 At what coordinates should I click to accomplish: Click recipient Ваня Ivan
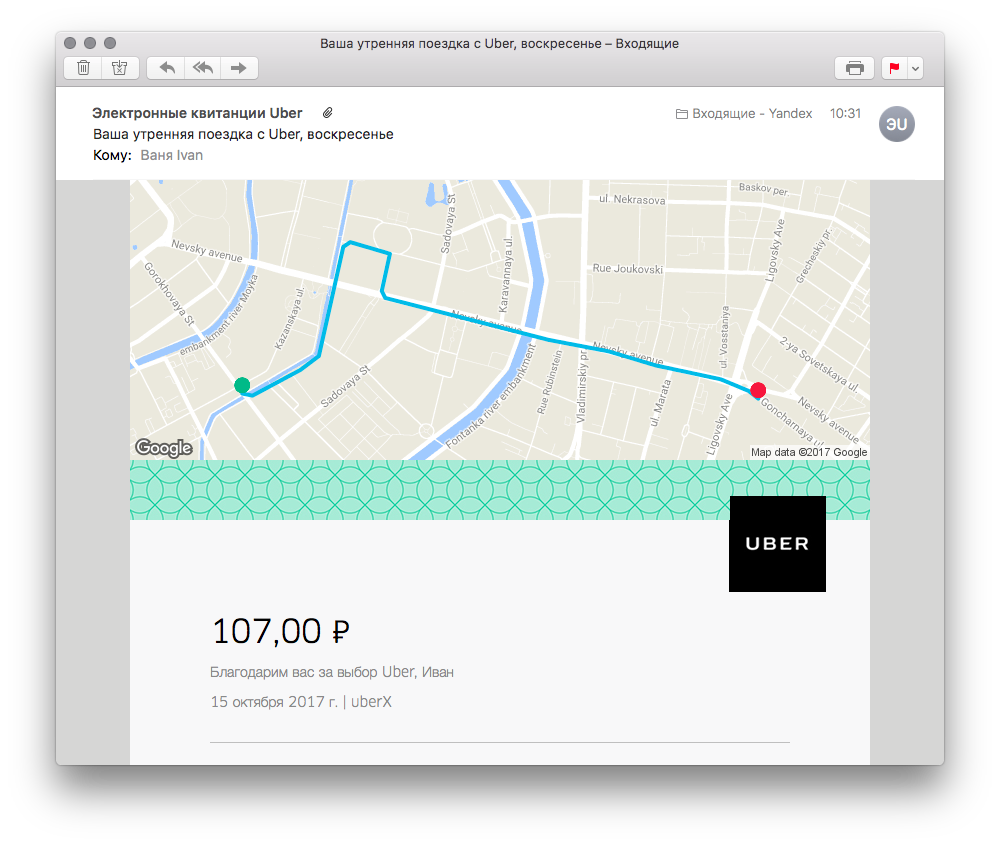pyautogui.click(x=172, y=155)
